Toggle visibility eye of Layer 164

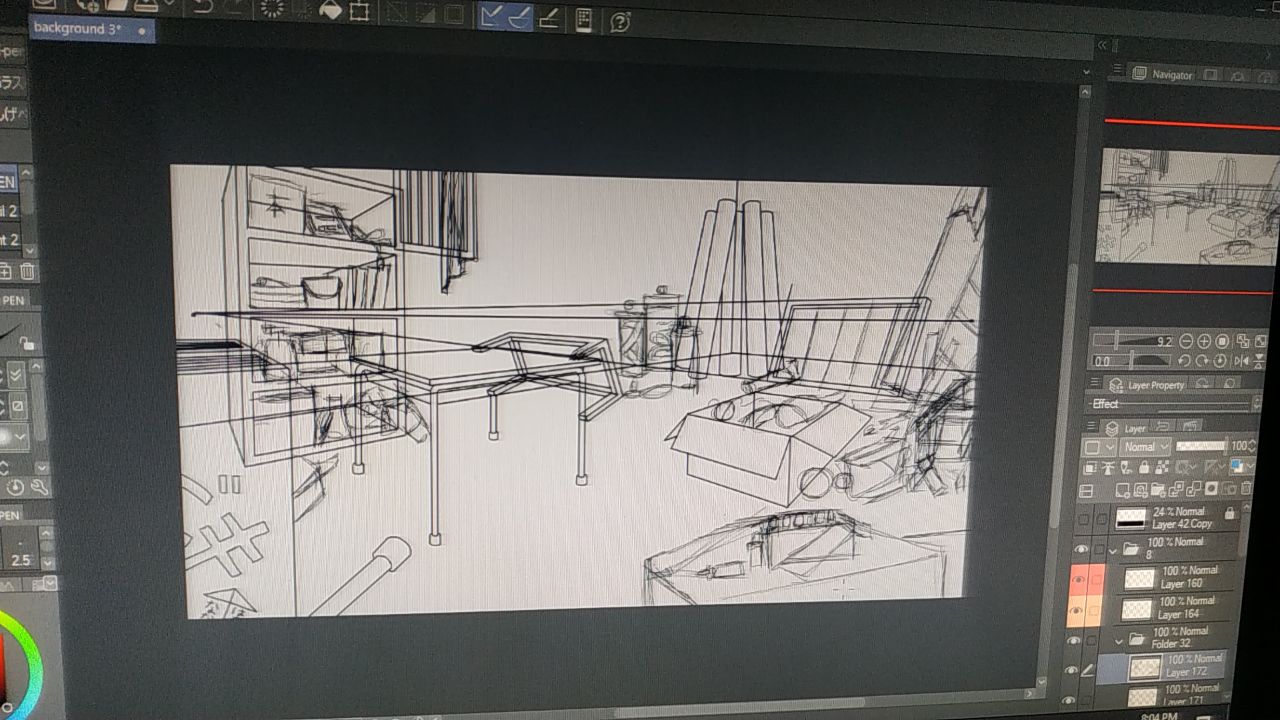coord(1077,609)
